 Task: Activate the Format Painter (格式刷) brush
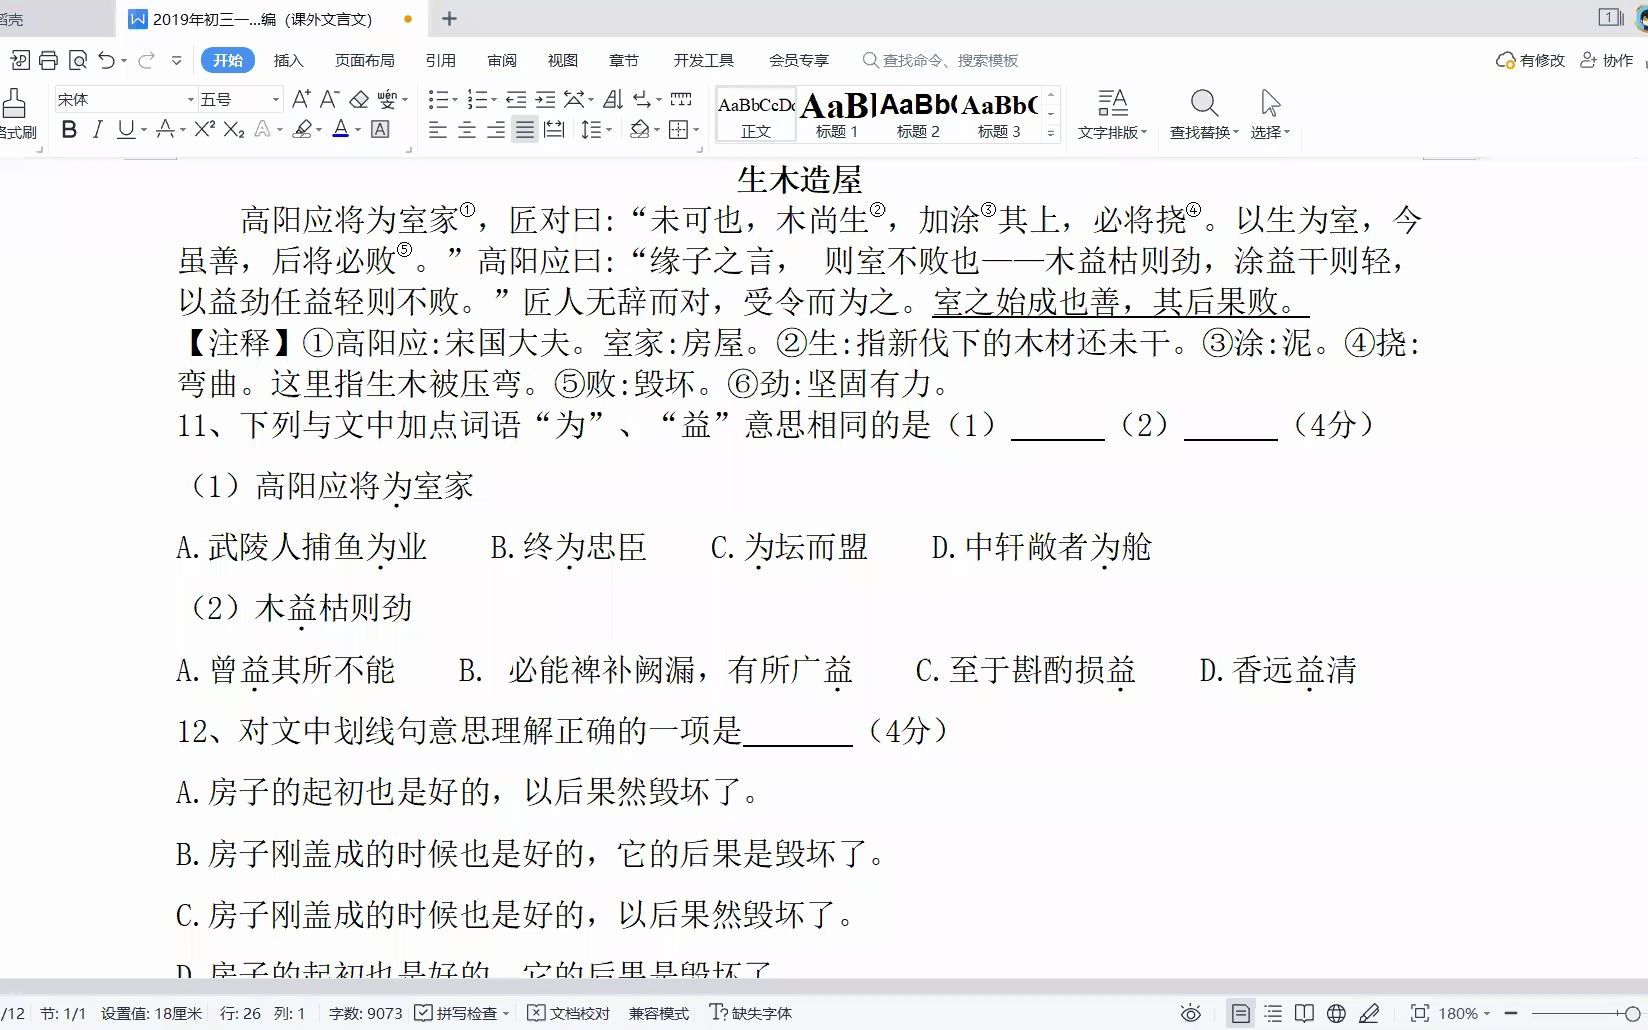[x=15, y=114]
